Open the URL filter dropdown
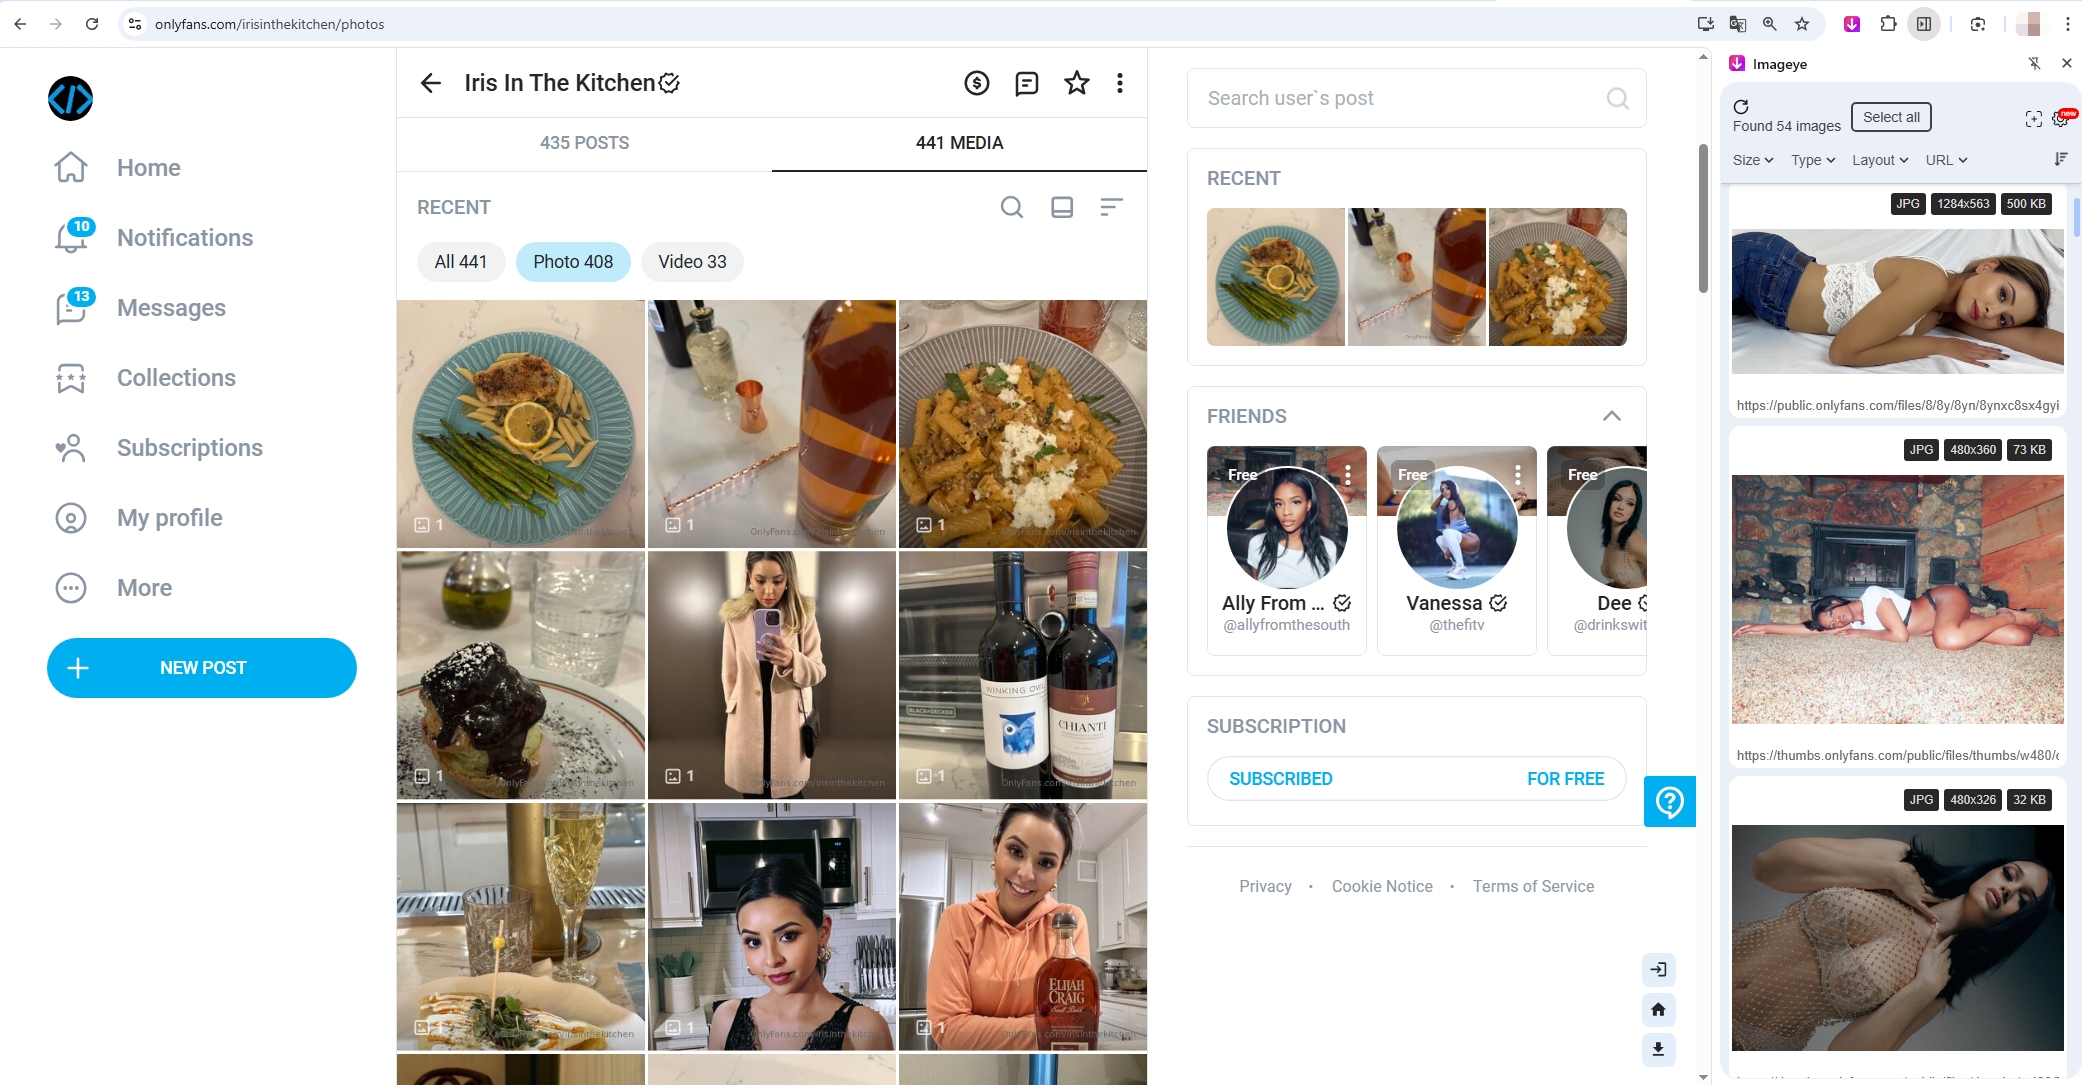2082x1085 pixels. tap(1946, 160)
